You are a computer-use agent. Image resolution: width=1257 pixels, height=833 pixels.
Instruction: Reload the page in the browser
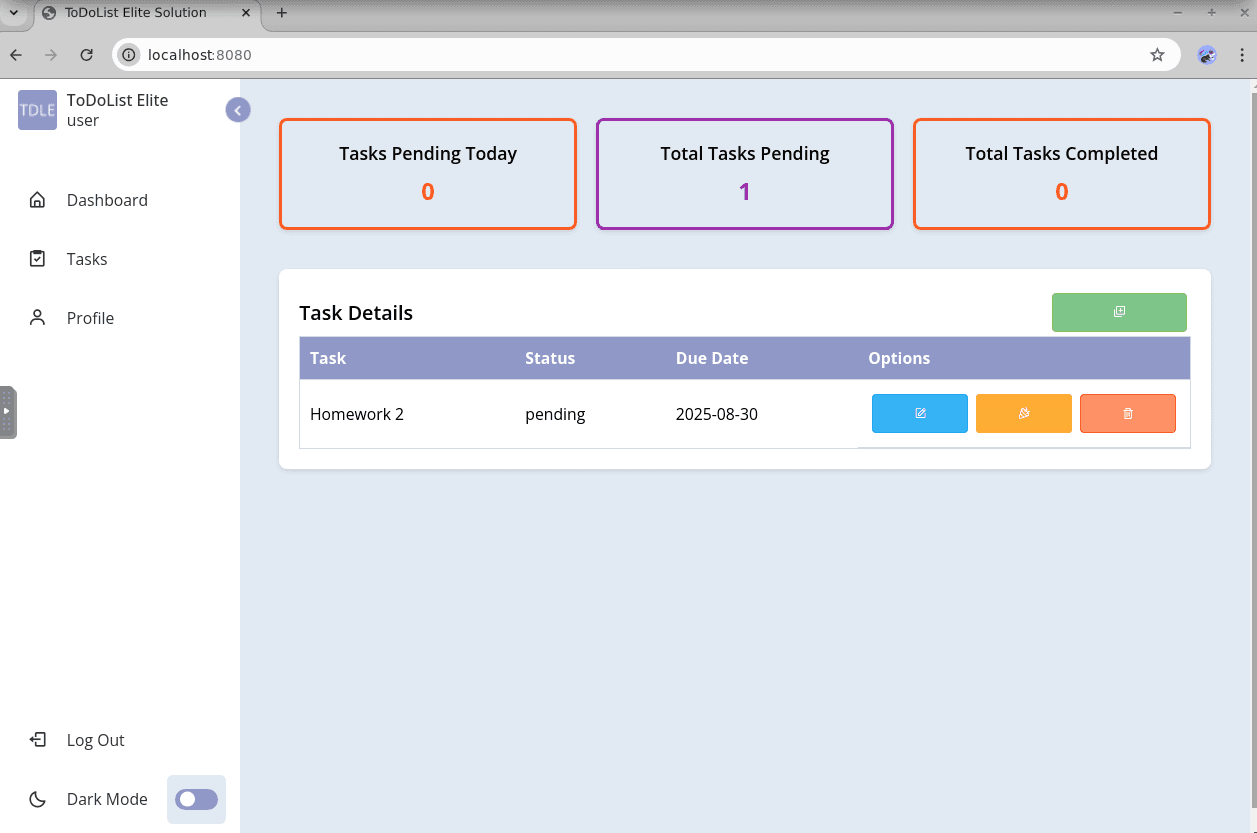click(87, 55)
